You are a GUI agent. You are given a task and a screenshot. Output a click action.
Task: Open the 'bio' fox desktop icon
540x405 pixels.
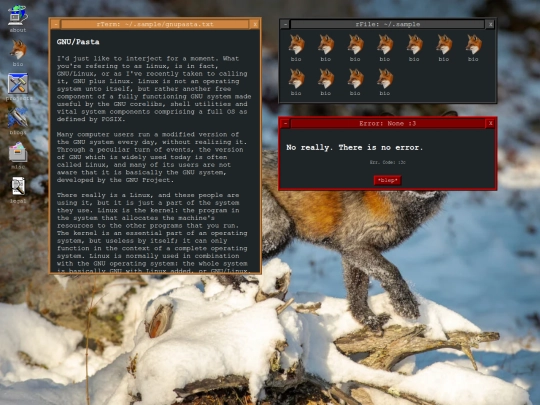pos(18,53)
